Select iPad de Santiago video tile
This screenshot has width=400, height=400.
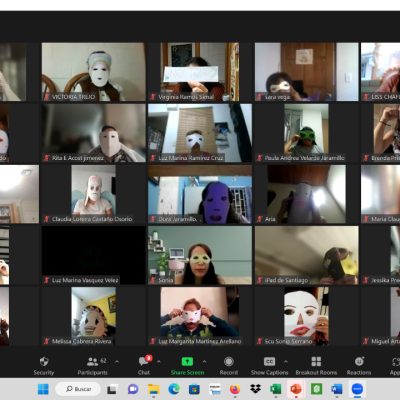tap(307, 255)
